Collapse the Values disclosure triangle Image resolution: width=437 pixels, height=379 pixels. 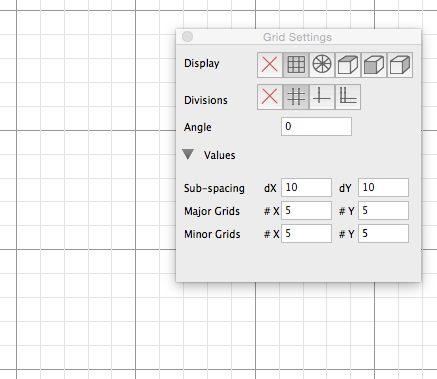(x=188, y=154)
